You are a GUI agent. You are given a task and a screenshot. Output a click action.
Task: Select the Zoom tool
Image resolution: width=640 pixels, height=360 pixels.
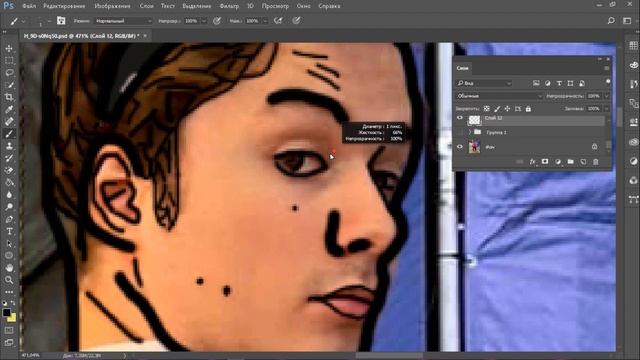(9, 280)
